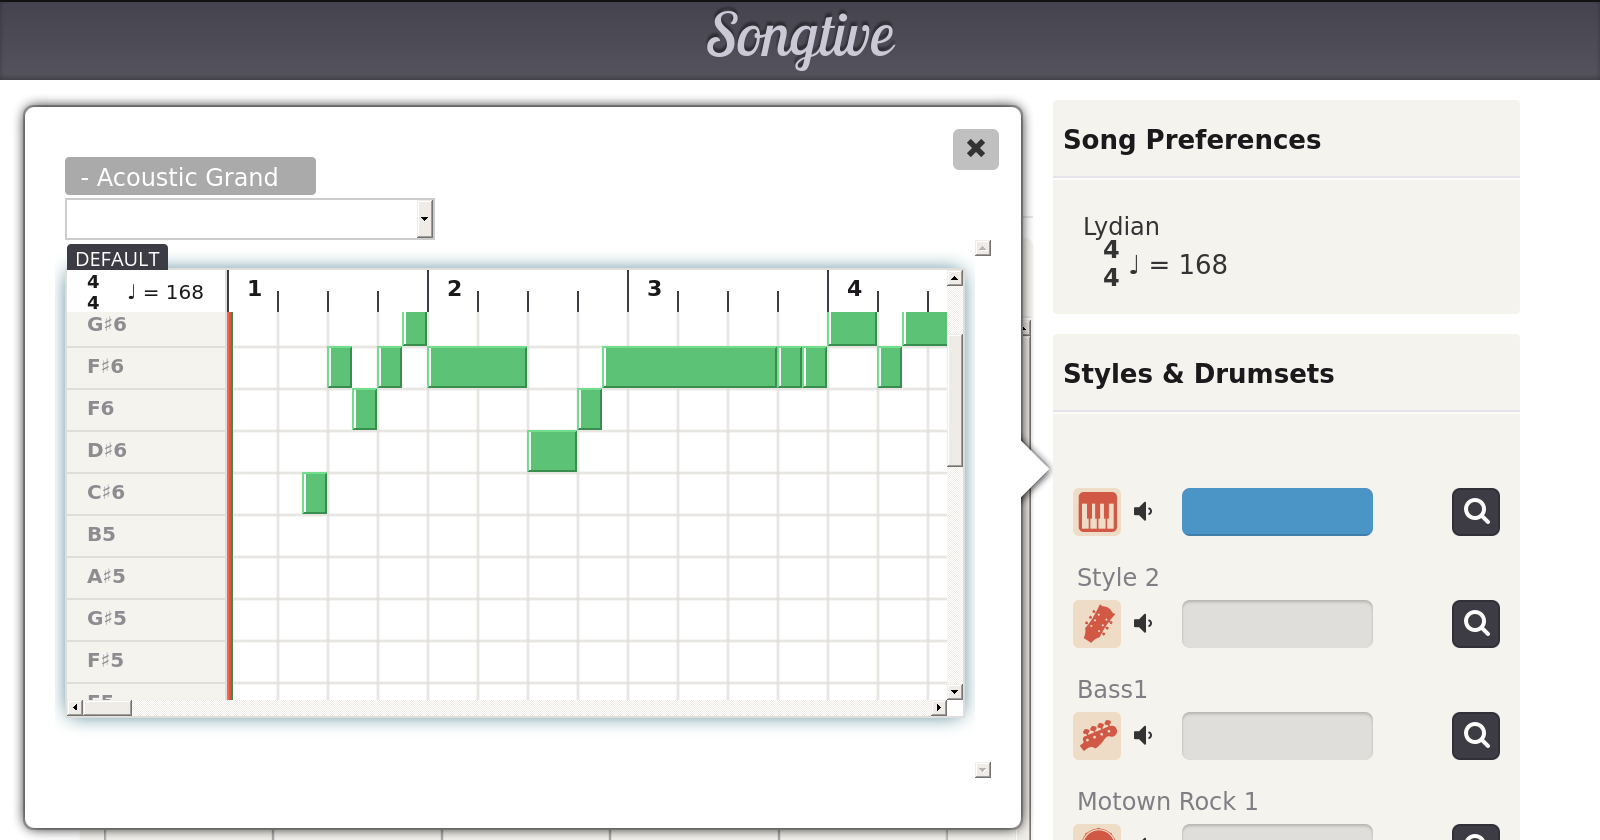The image size is (1600, 840).
Task: Open search for the piano track
Action: coord(1476,512)
